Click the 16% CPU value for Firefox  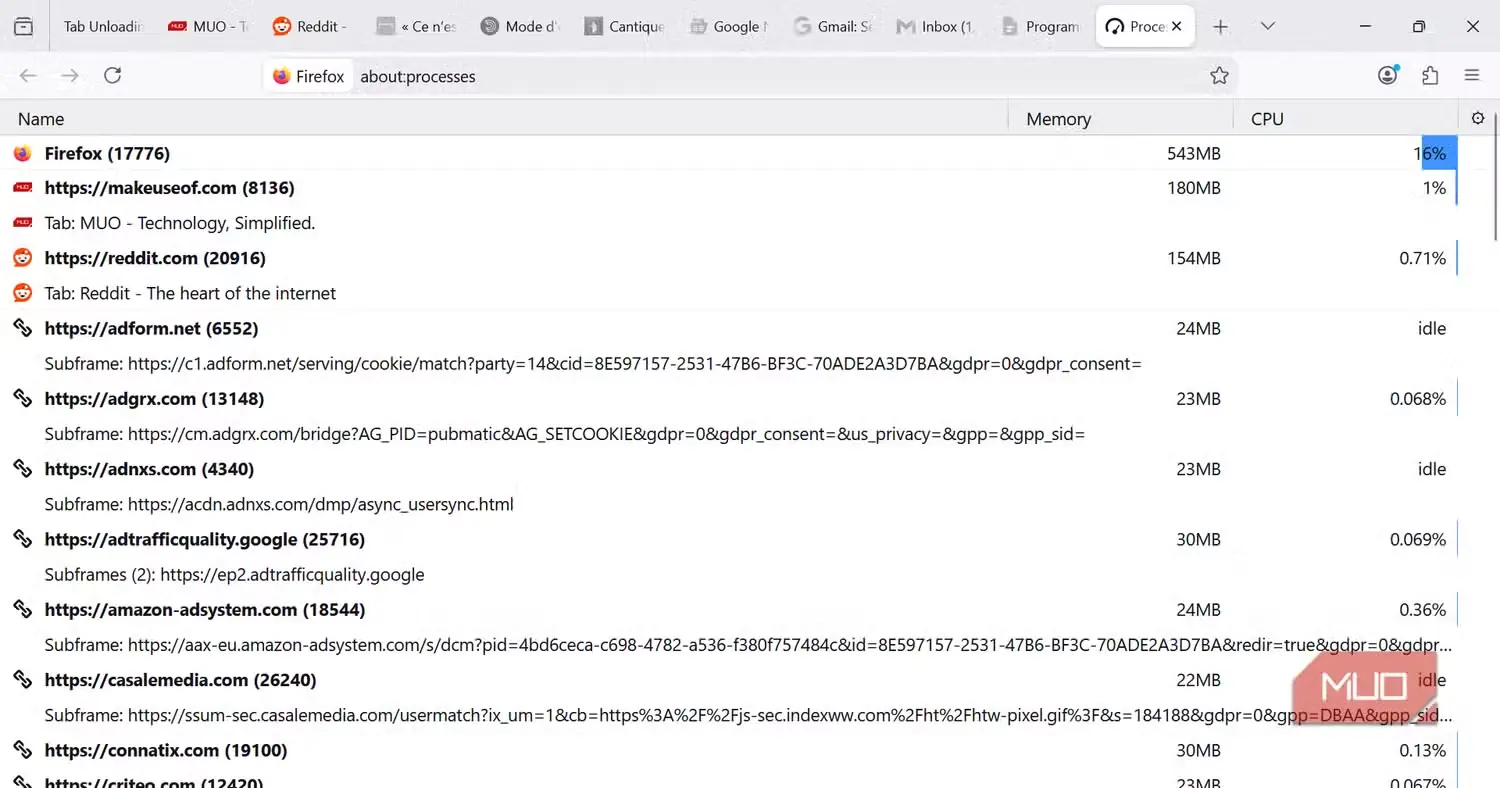tap(1430, 153)
